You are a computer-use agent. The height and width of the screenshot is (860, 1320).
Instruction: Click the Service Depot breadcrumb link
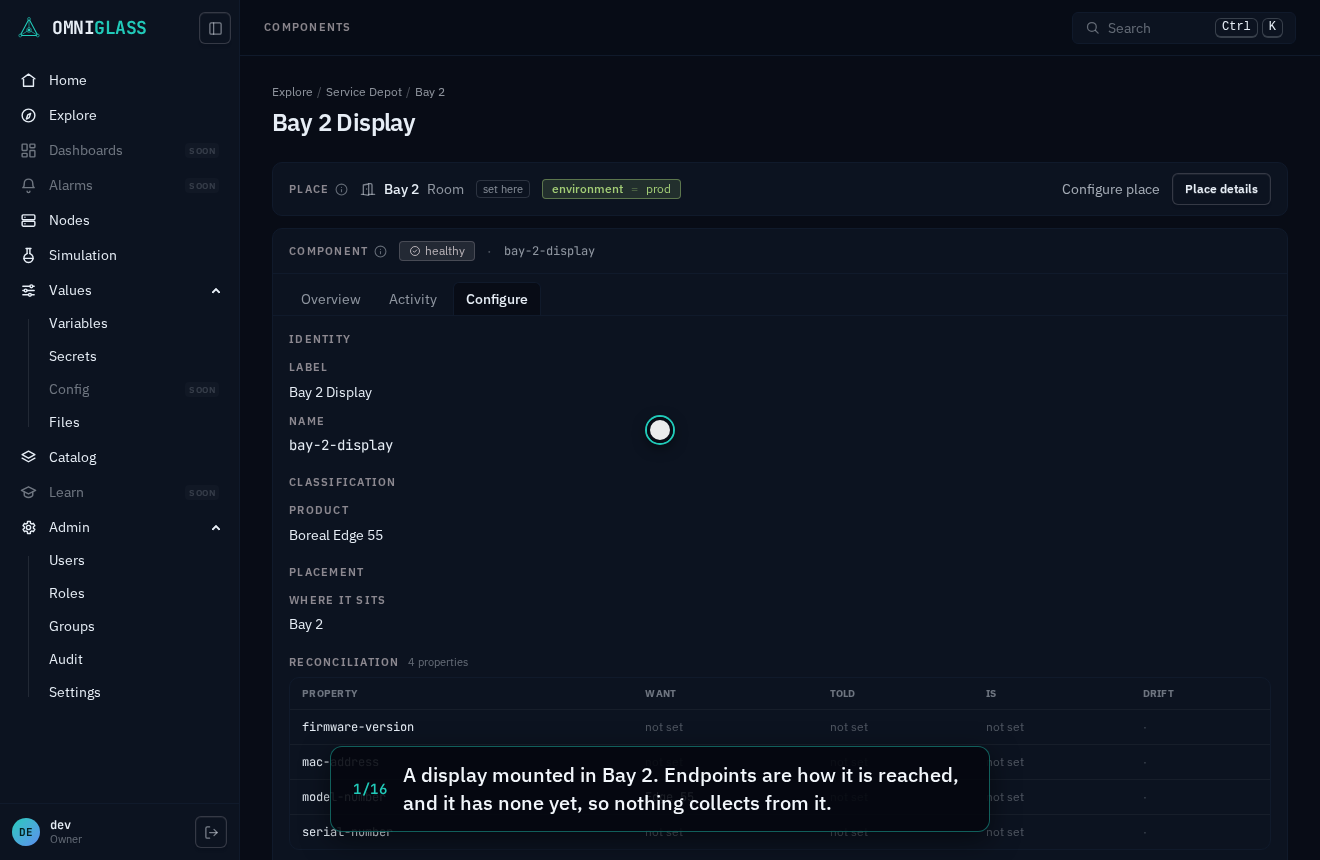(x=364, y=92)
